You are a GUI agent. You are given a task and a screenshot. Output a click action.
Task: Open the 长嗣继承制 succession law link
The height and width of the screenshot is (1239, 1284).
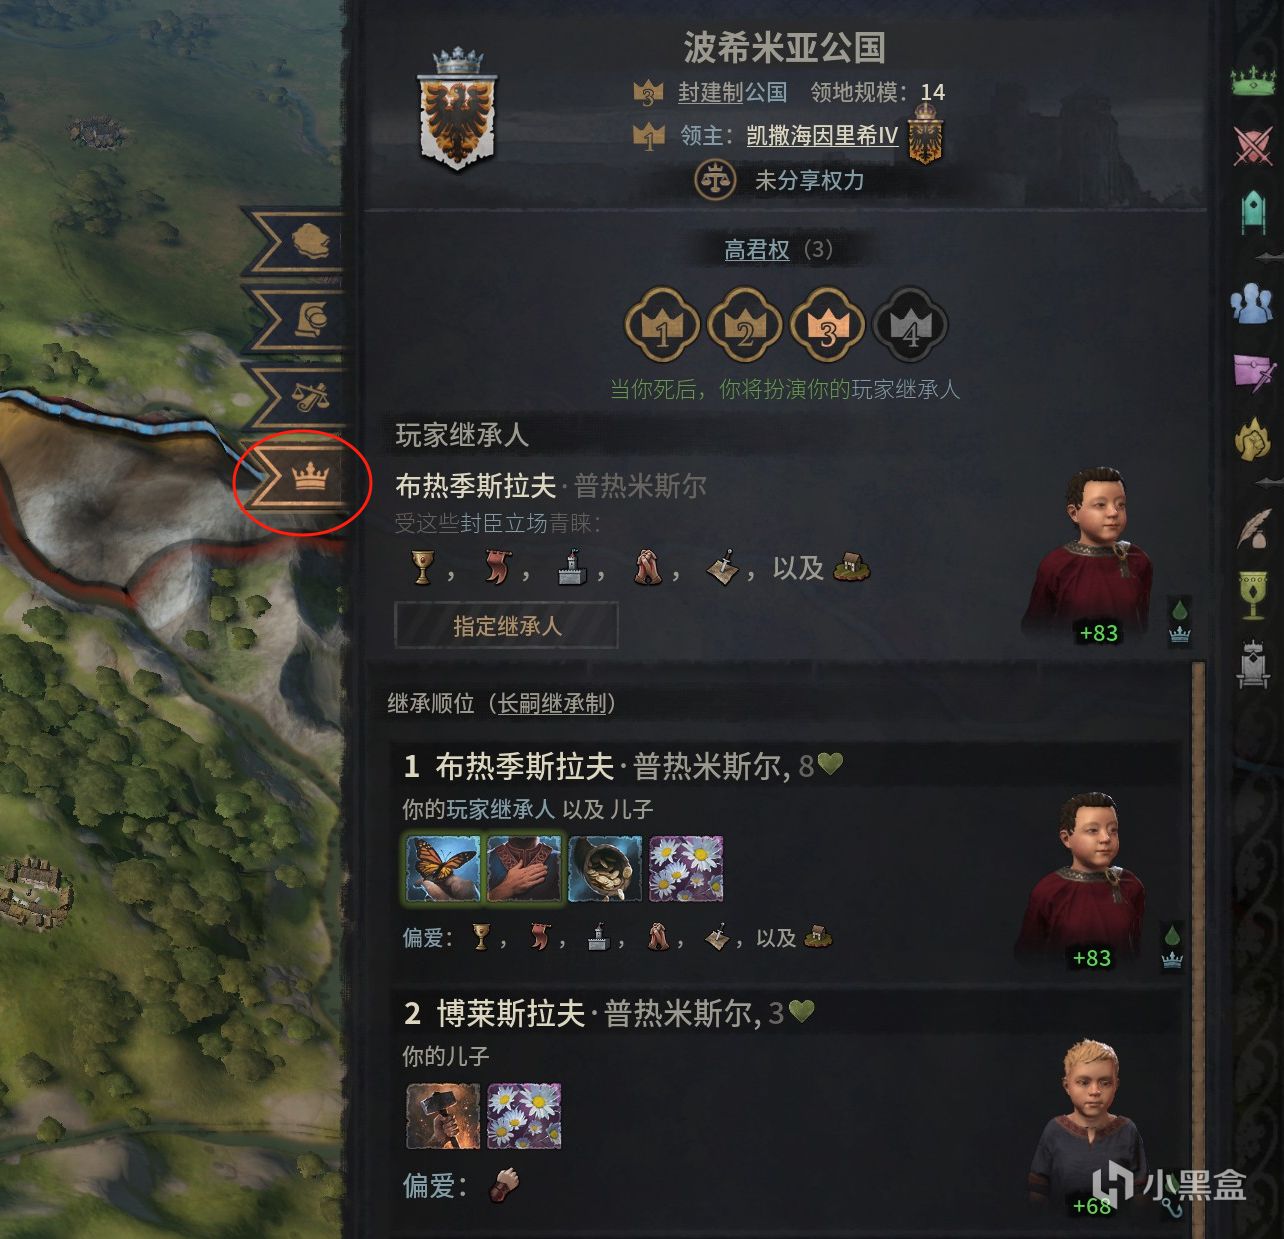pos(552,704)
